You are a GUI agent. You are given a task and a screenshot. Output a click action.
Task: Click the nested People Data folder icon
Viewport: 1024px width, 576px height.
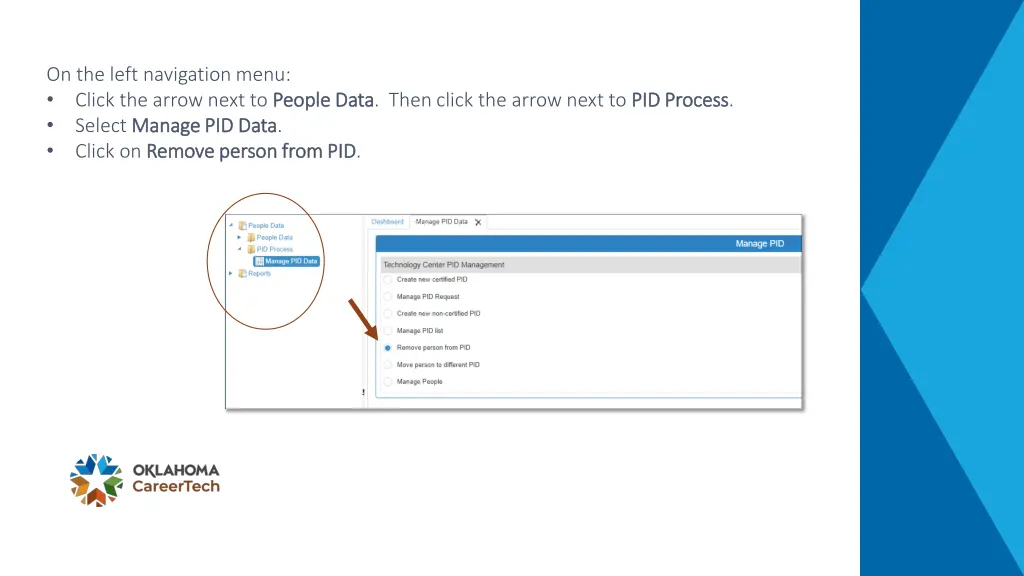point(251,237)
